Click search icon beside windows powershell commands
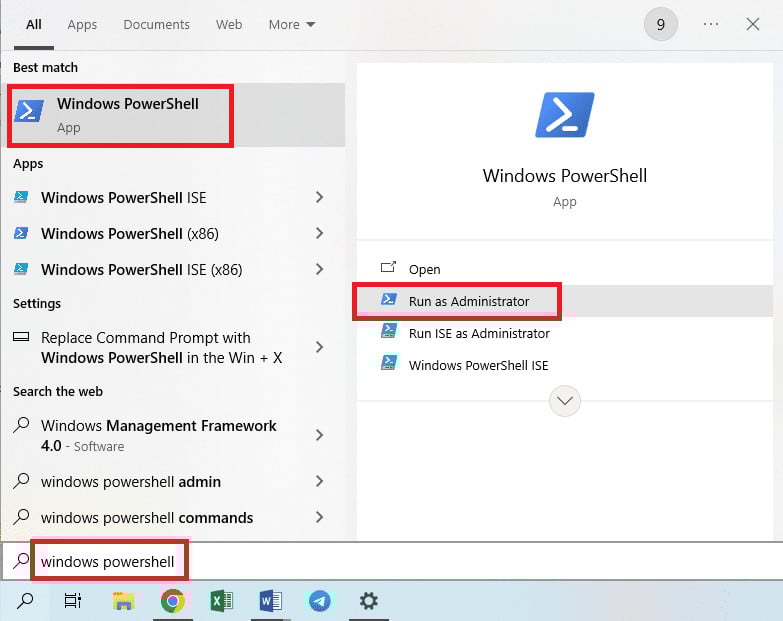The image size is (783, 621). [21, 516]
